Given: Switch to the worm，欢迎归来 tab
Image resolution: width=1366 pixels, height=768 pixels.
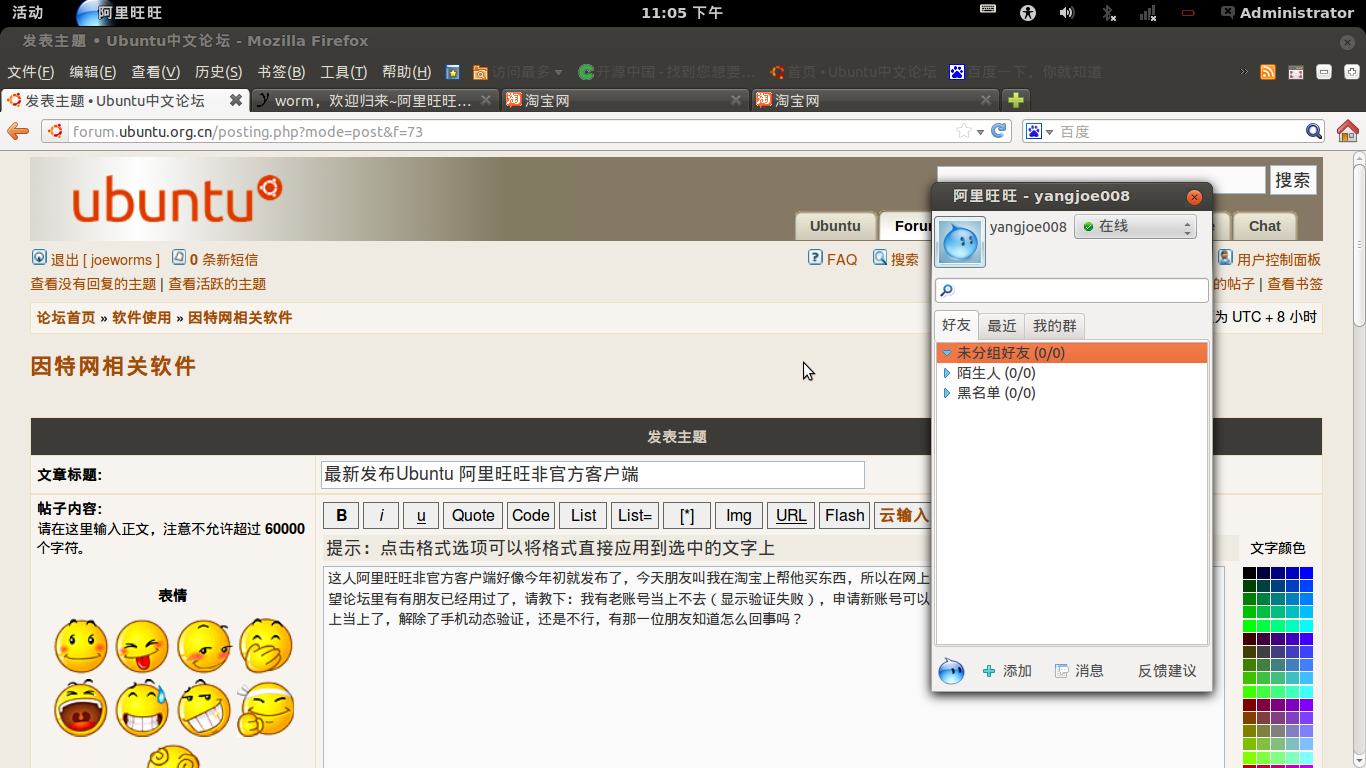Looking at the screenshot, I should click(374, 100).
